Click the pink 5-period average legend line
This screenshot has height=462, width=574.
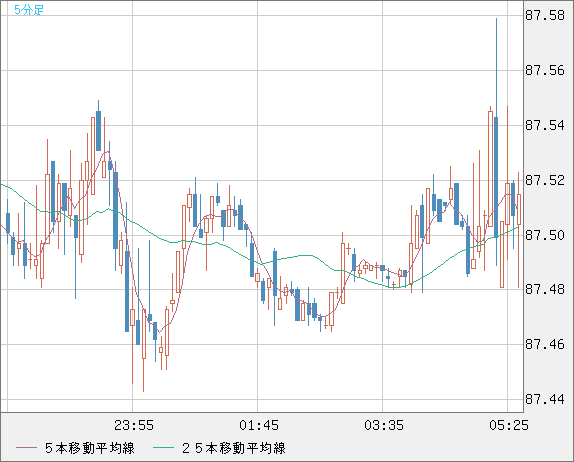(26, 448)
